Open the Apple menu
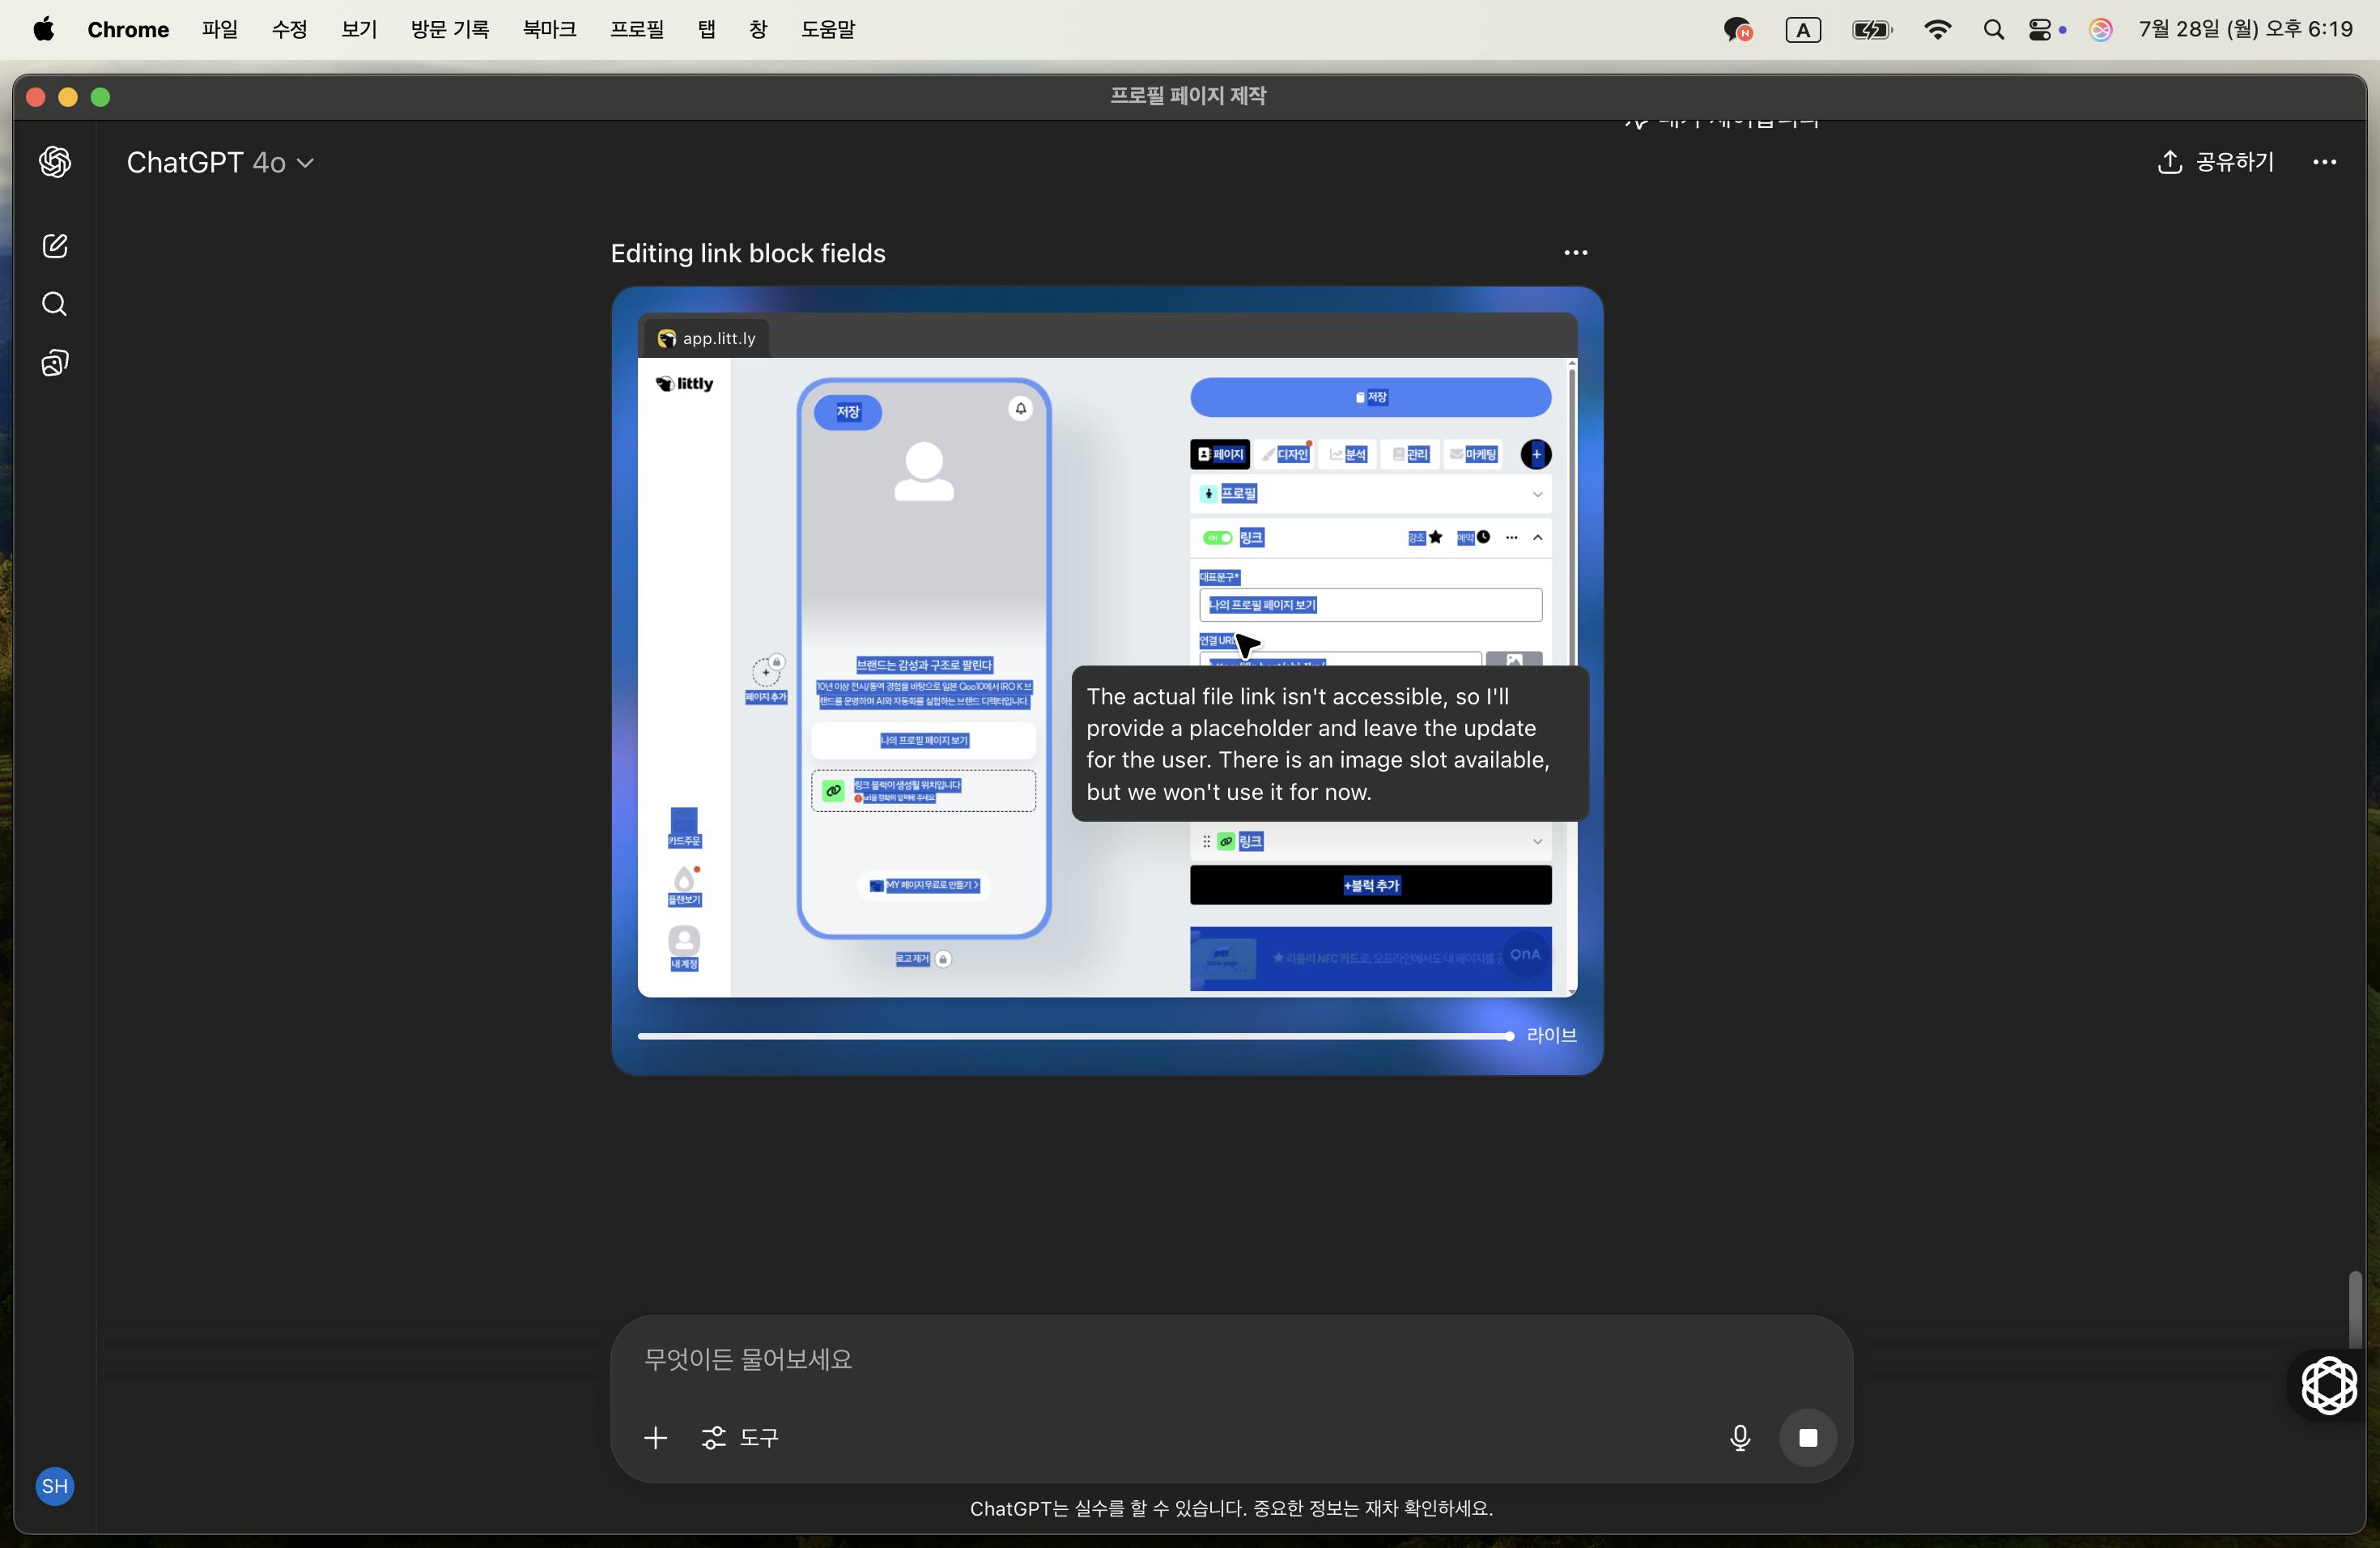The height and width of the screenshot is (1548, 2380). click(43, 29)
